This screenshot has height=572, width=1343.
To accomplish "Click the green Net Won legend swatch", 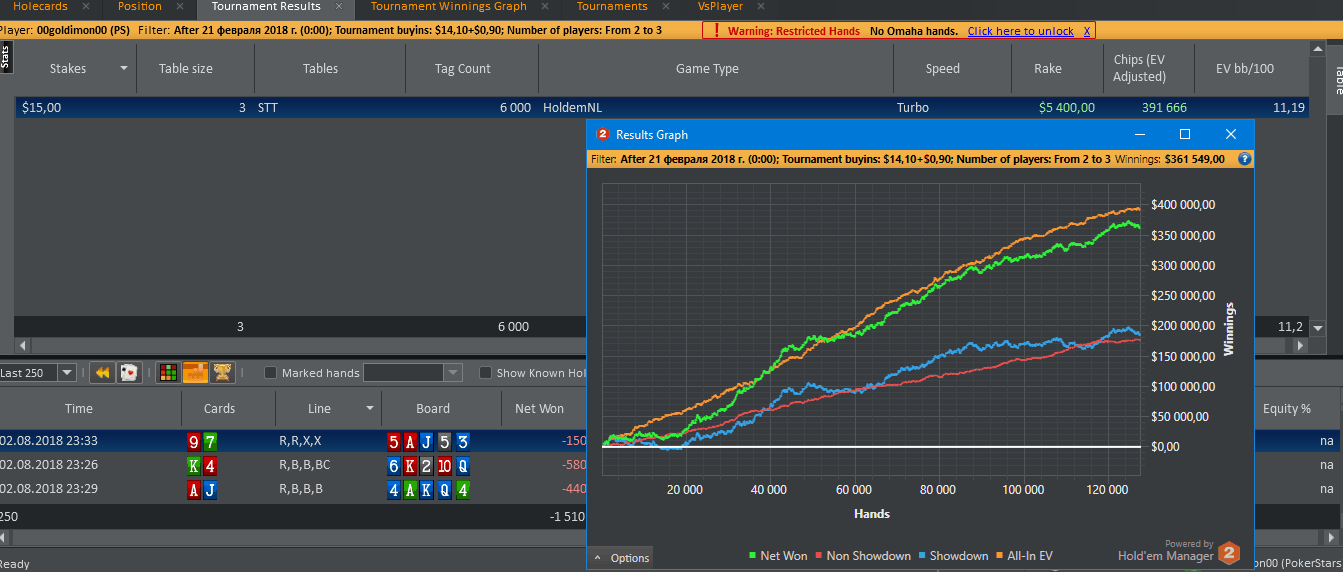I will pos(752,556).
